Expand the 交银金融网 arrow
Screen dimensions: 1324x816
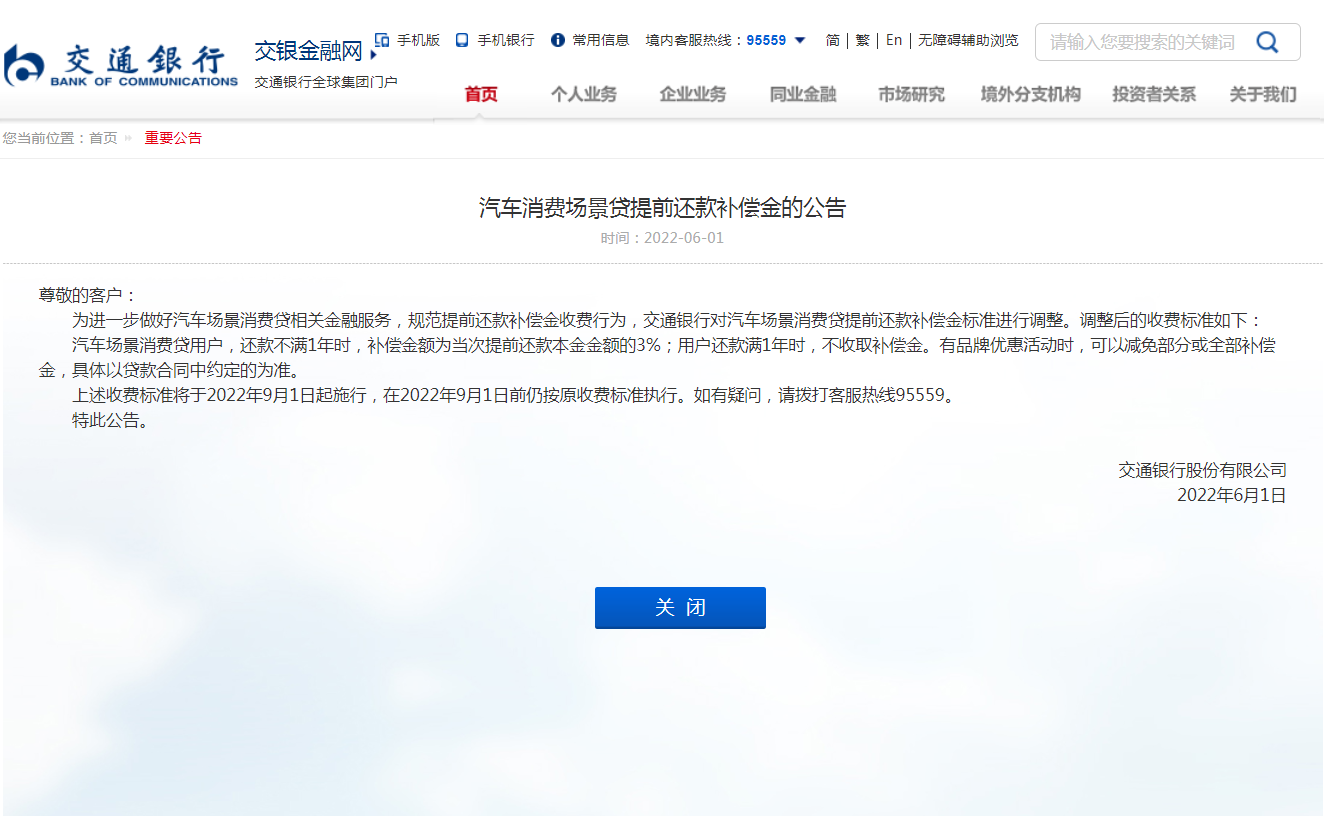pyautogui.click(x=373, y=55)
